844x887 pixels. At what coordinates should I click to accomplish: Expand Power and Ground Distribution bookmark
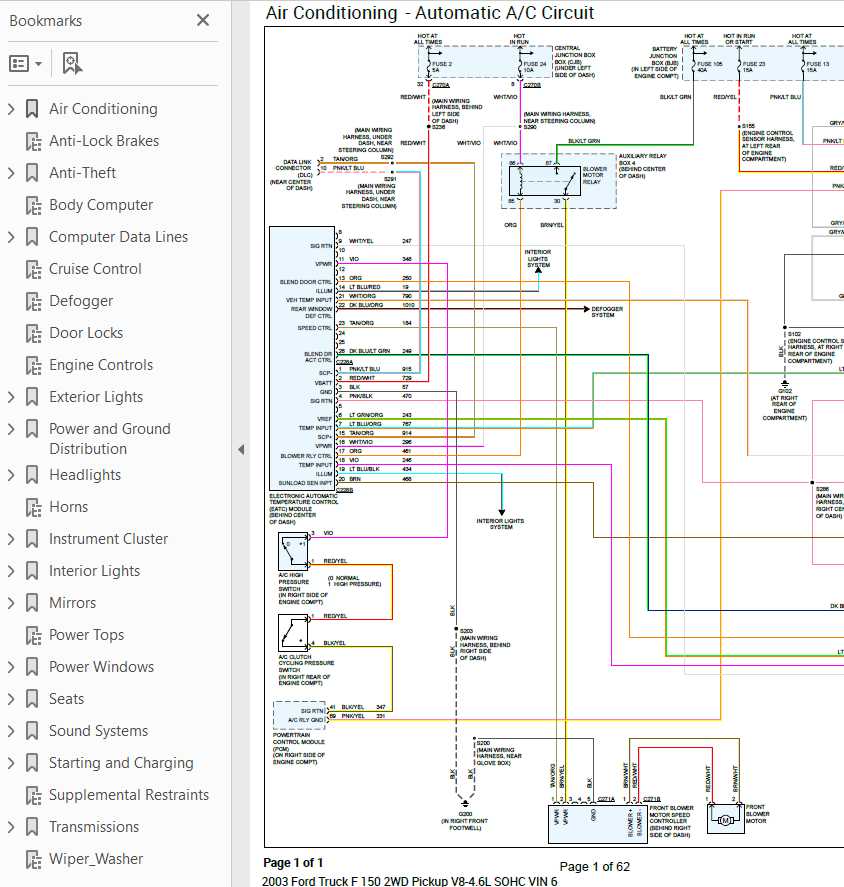click(x=11, y=429)
